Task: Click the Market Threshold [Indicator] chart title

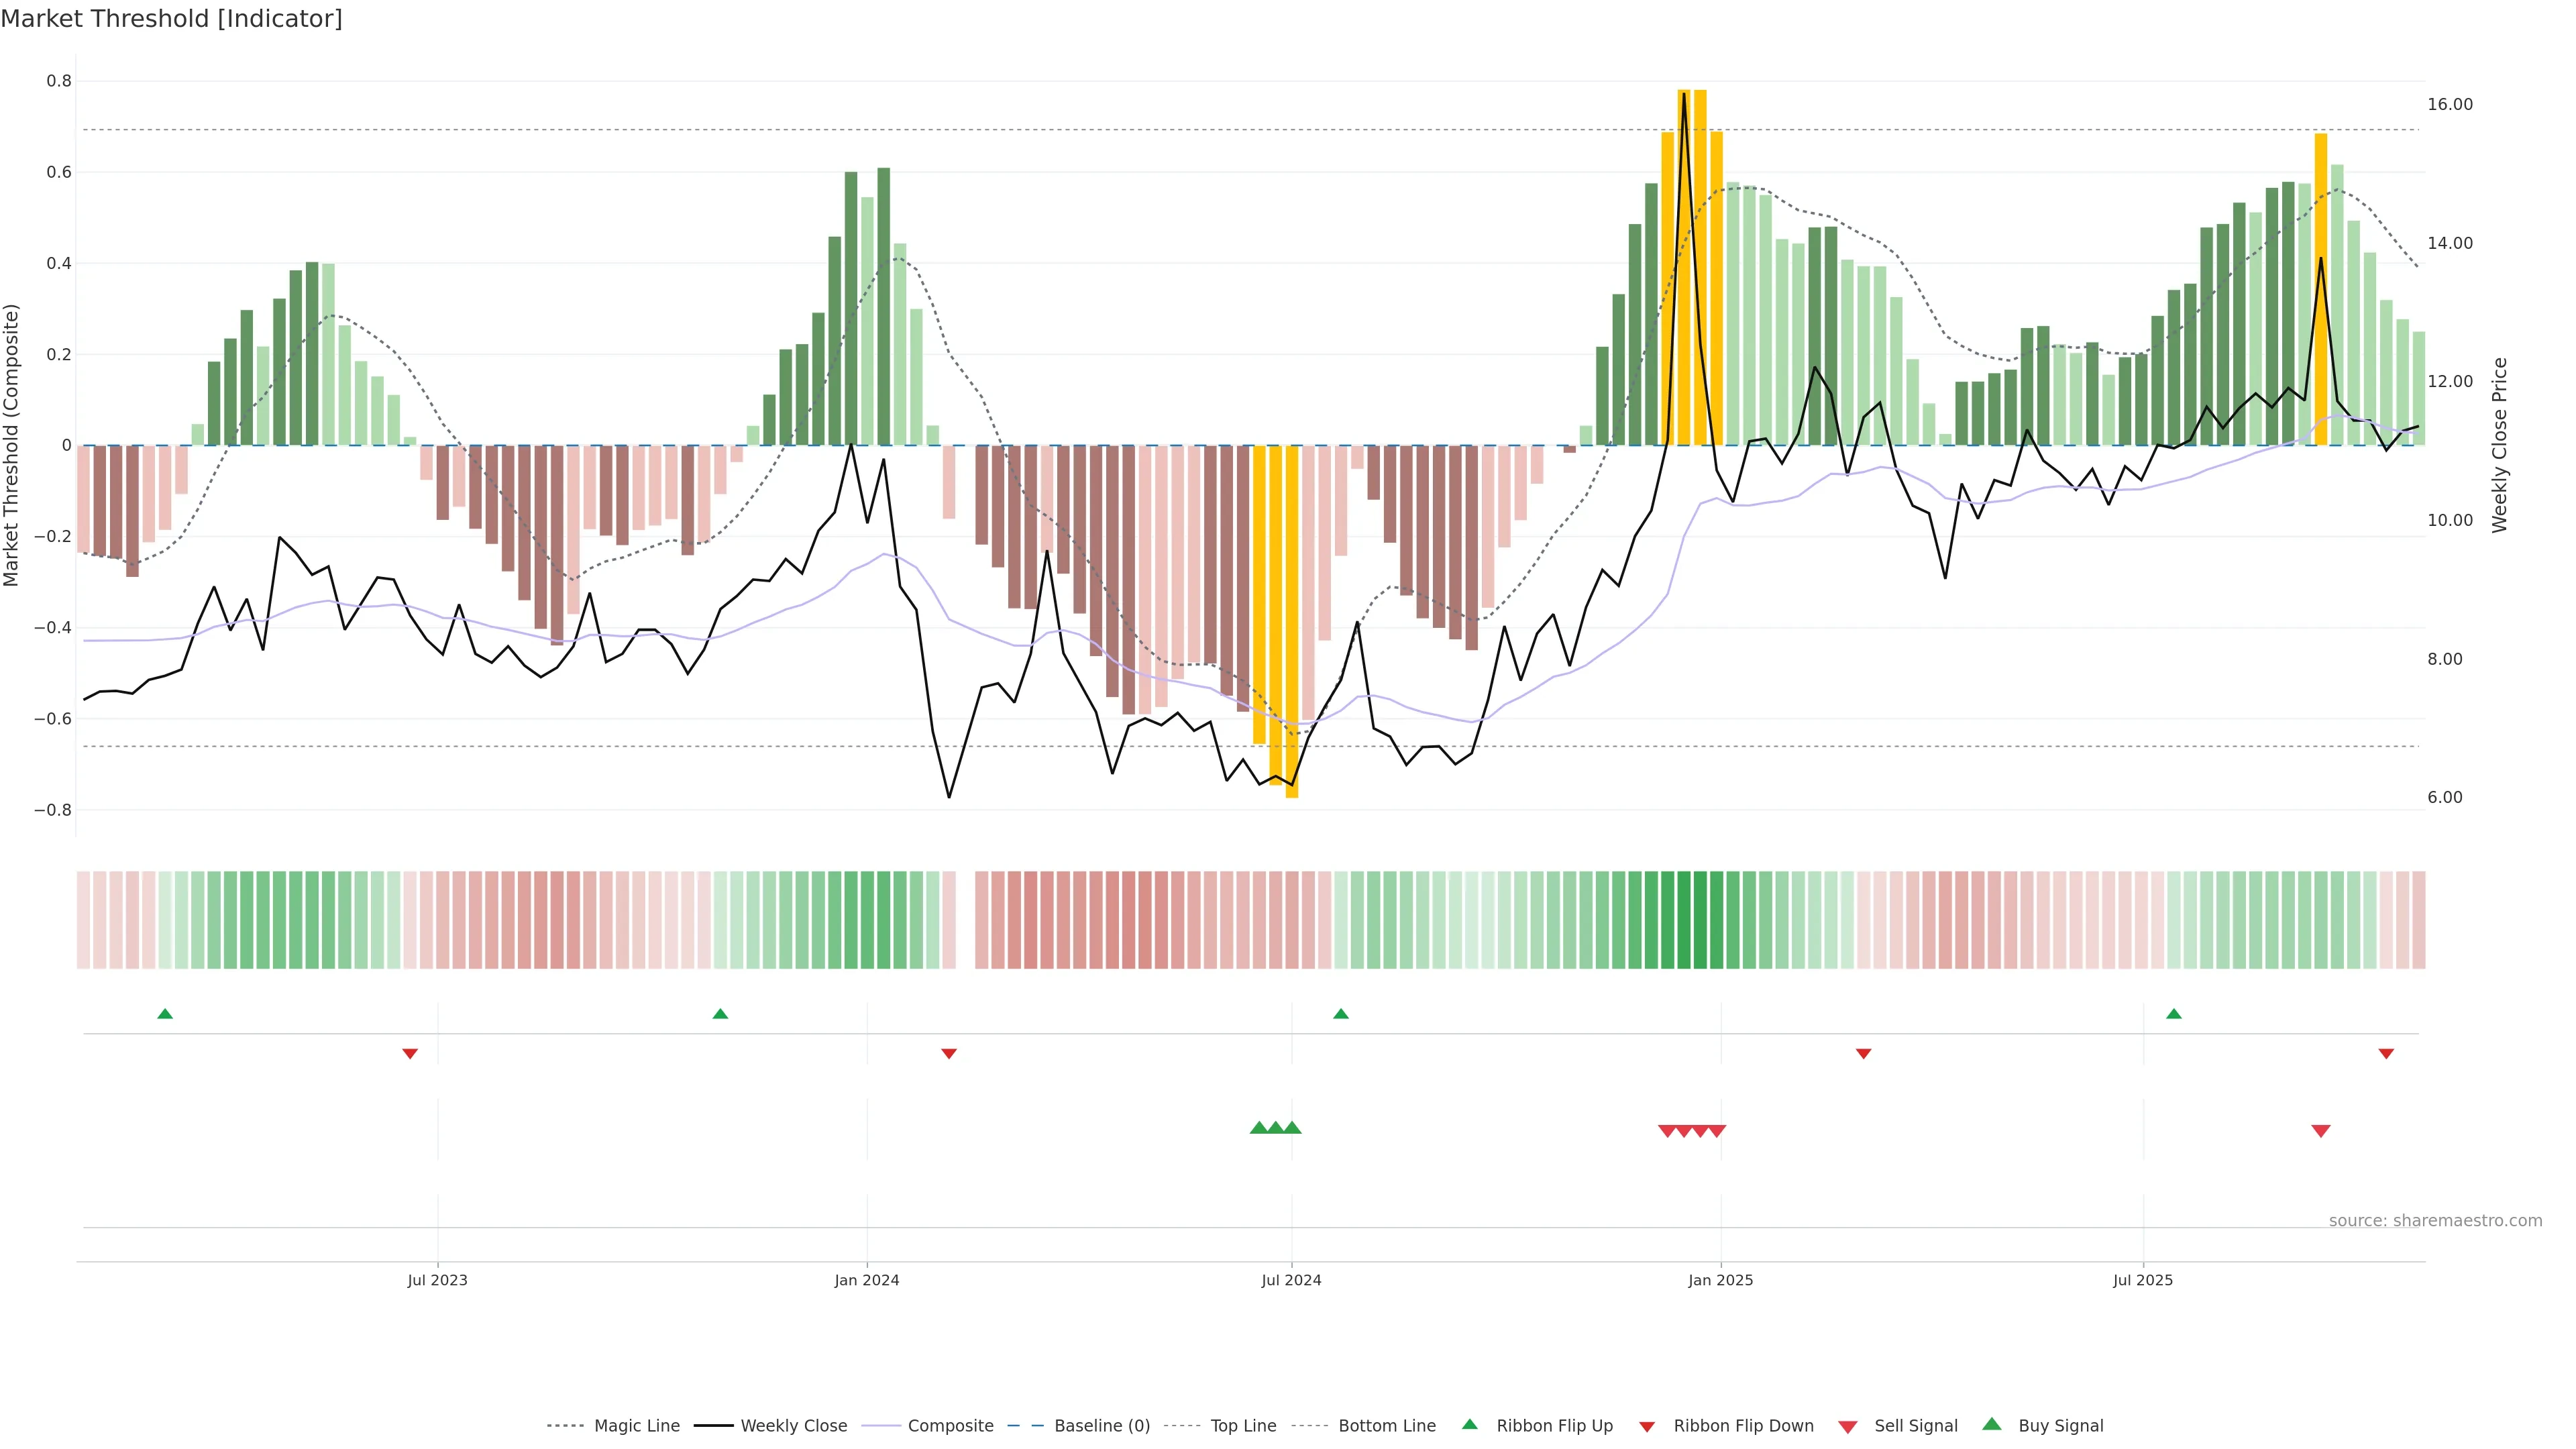Action: [171, 19]
